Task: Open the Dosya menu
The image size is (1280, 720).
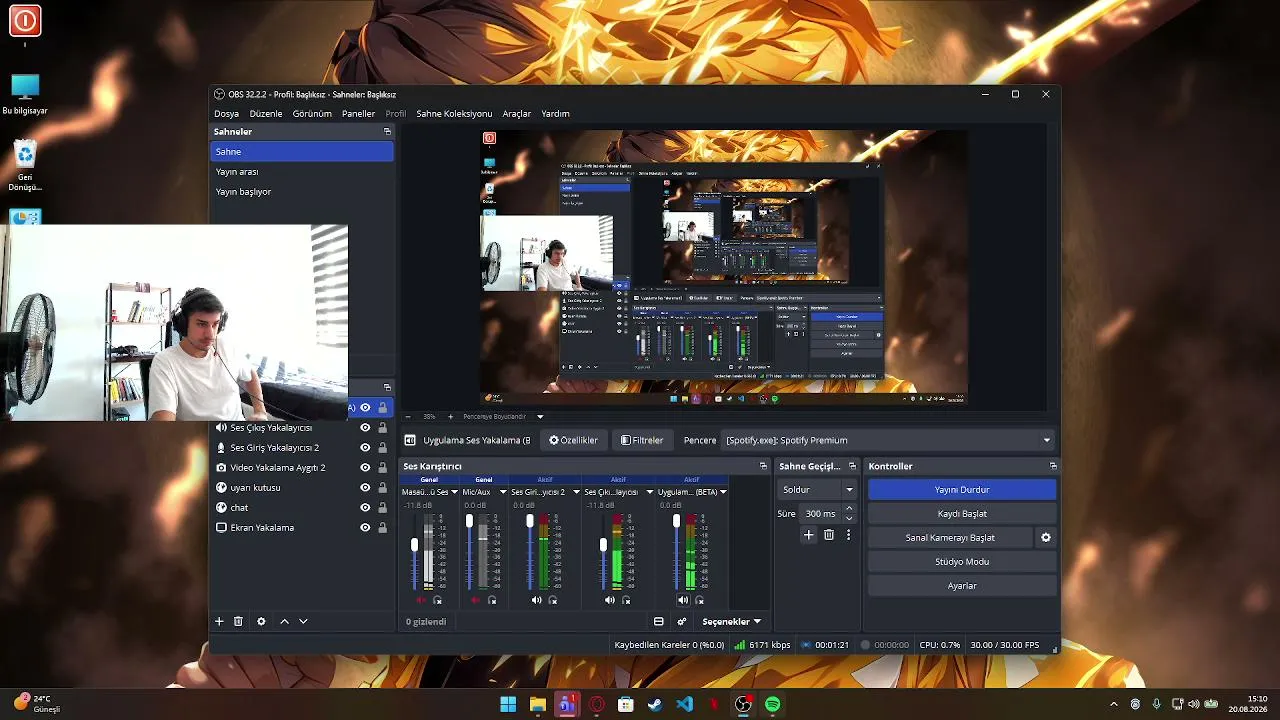Action: pos(227,113)
